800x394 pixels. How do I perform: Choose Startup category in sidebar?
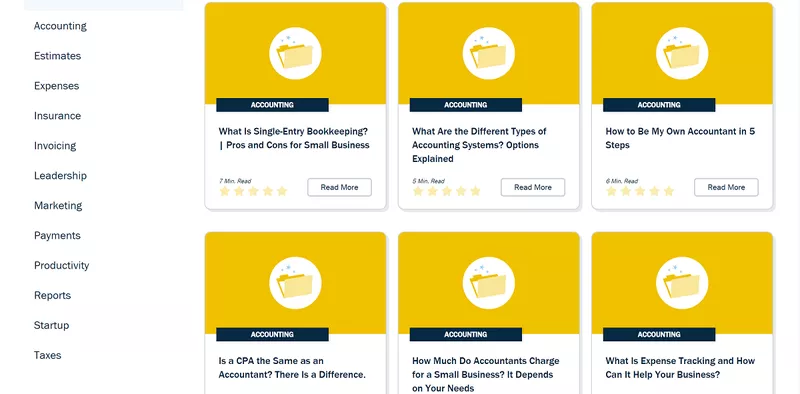coord(52,326)
